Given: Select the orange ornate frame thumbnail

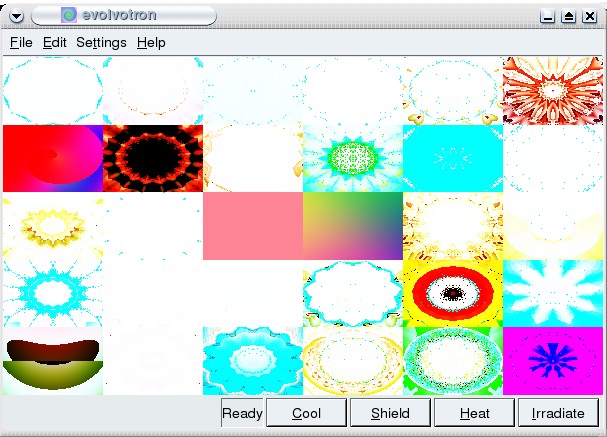Looking at the screenshot, I should pyautogui.click(x=453, y=226).
